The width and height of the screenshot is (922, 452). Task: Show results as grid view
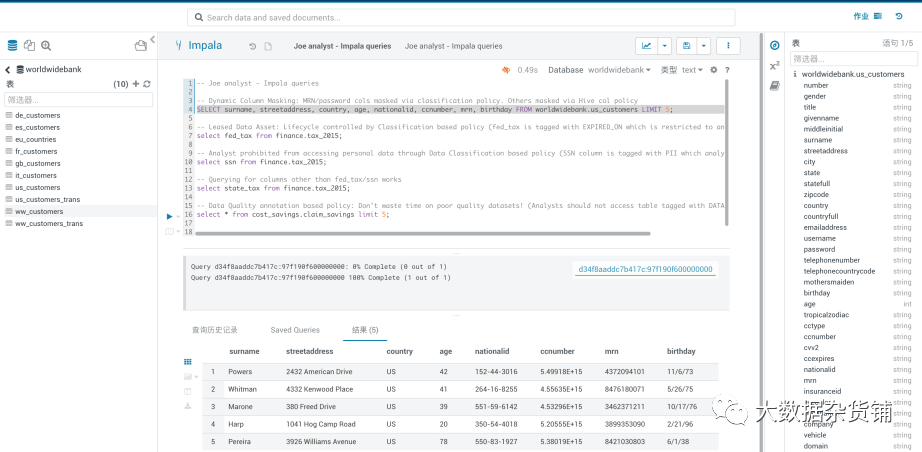click(x=188, y=362)
